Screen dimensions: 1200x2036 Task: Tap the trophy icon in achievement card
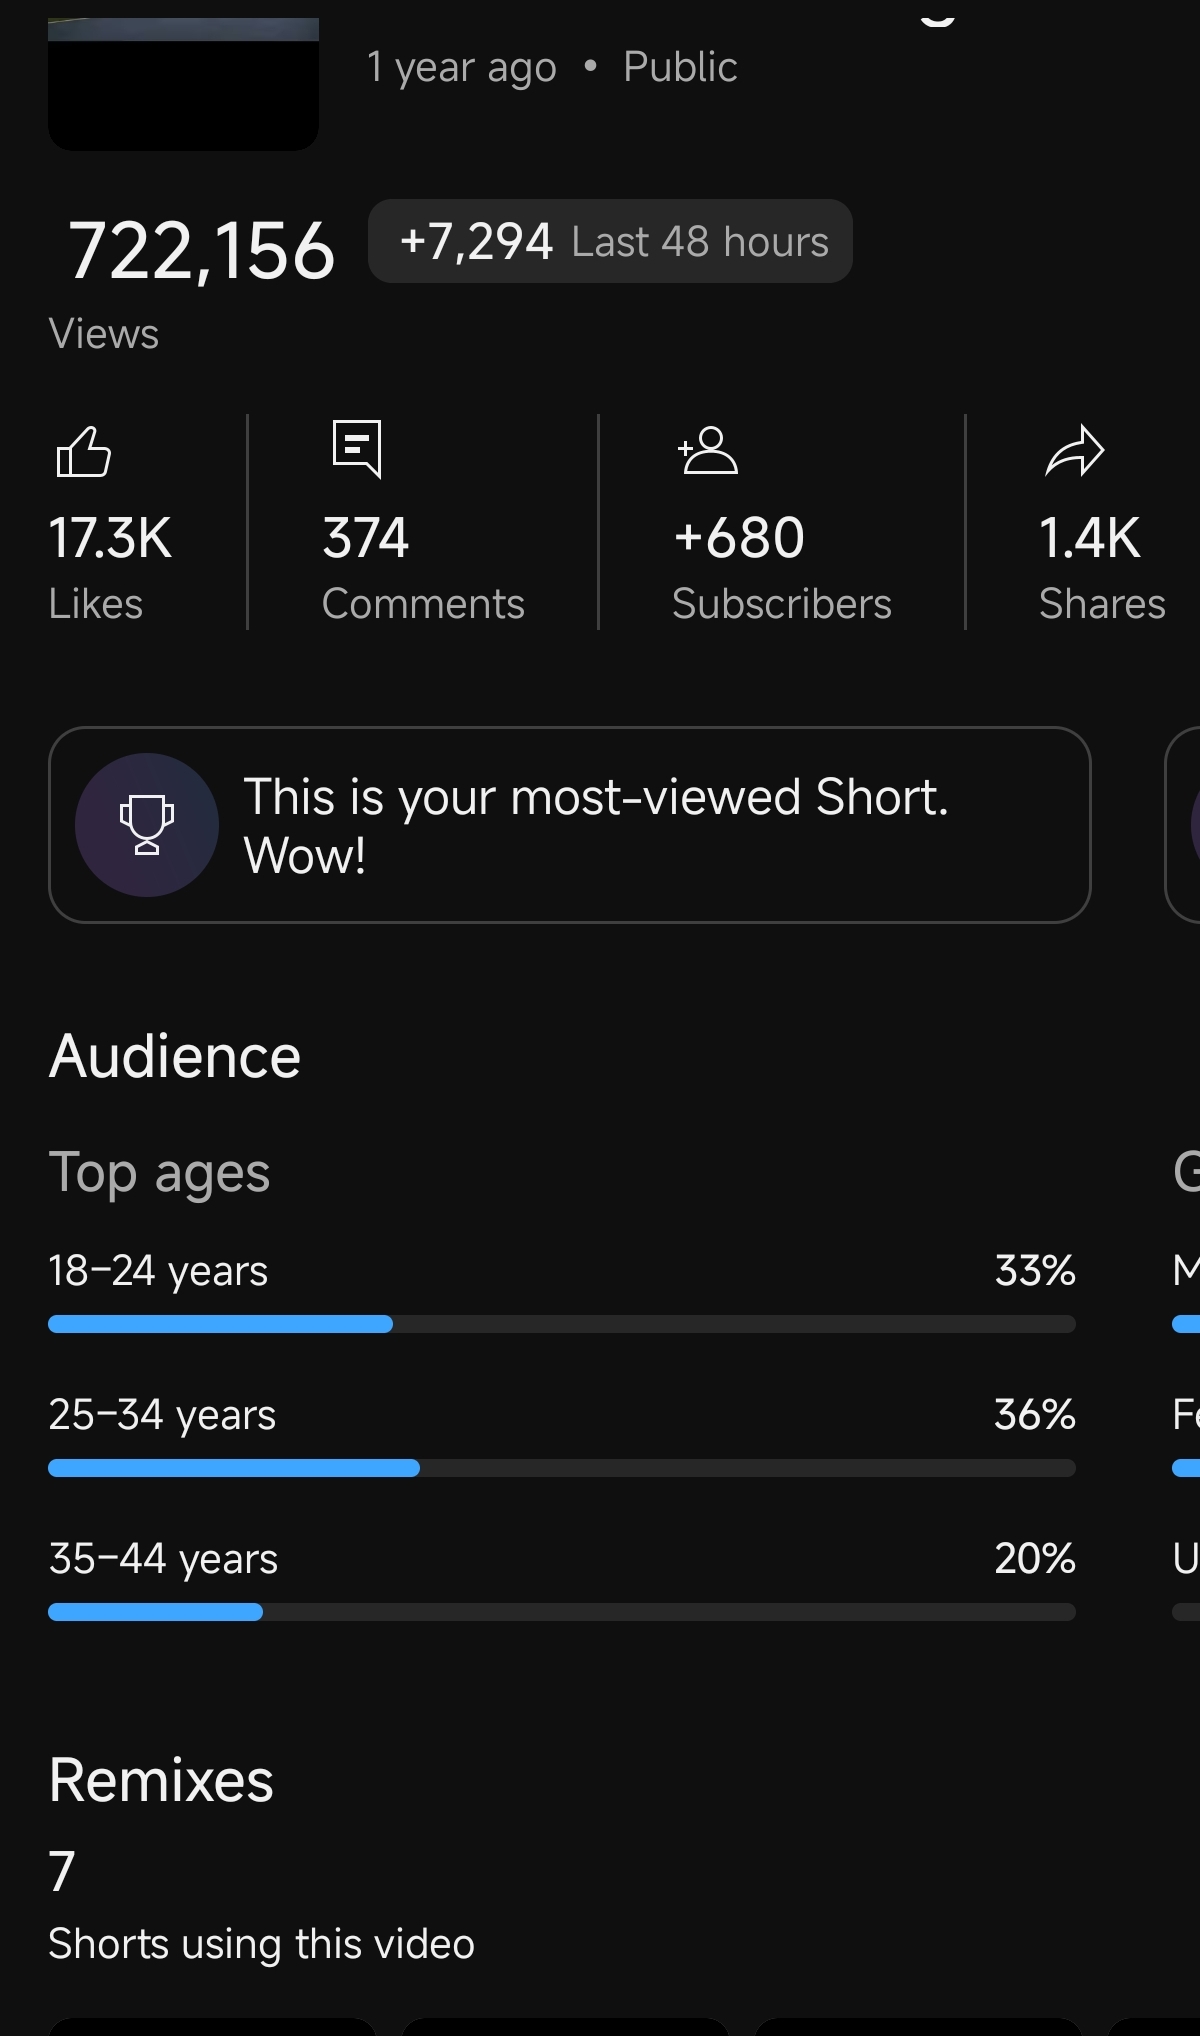(x=147, y=825)
